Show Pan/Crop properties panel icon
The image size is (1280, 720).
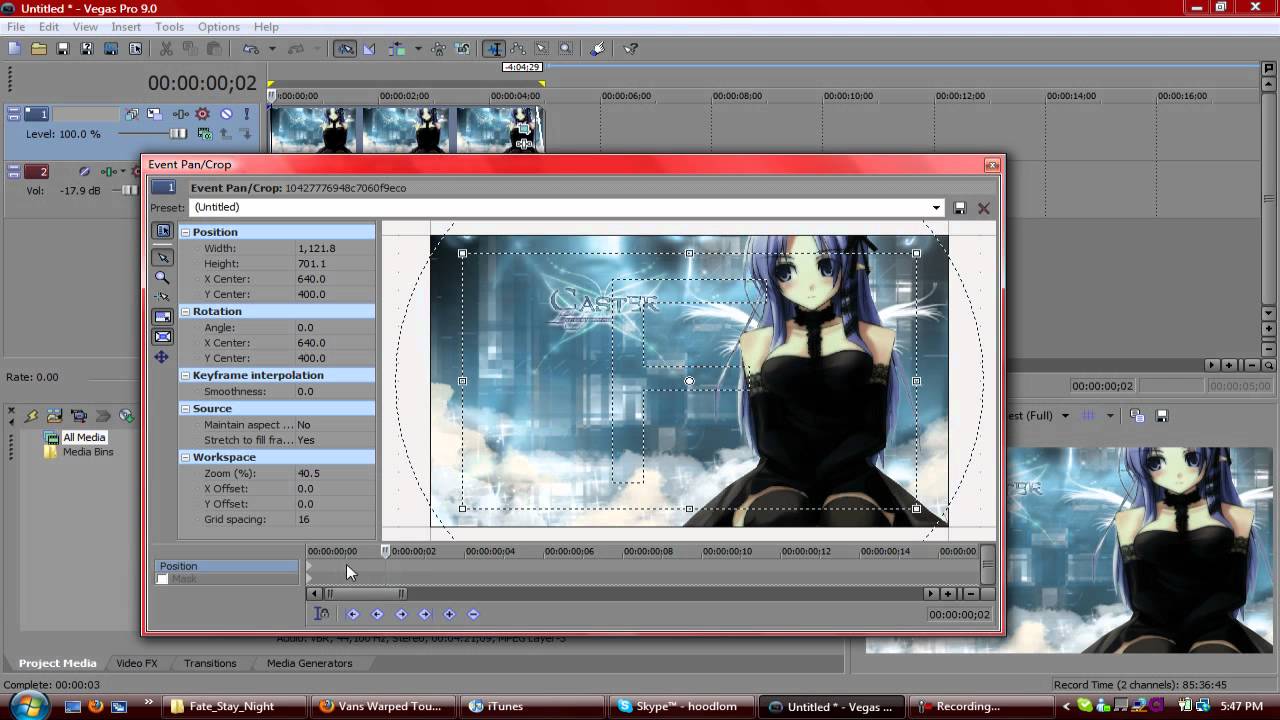pyautogui.click(x=162, y=231)
